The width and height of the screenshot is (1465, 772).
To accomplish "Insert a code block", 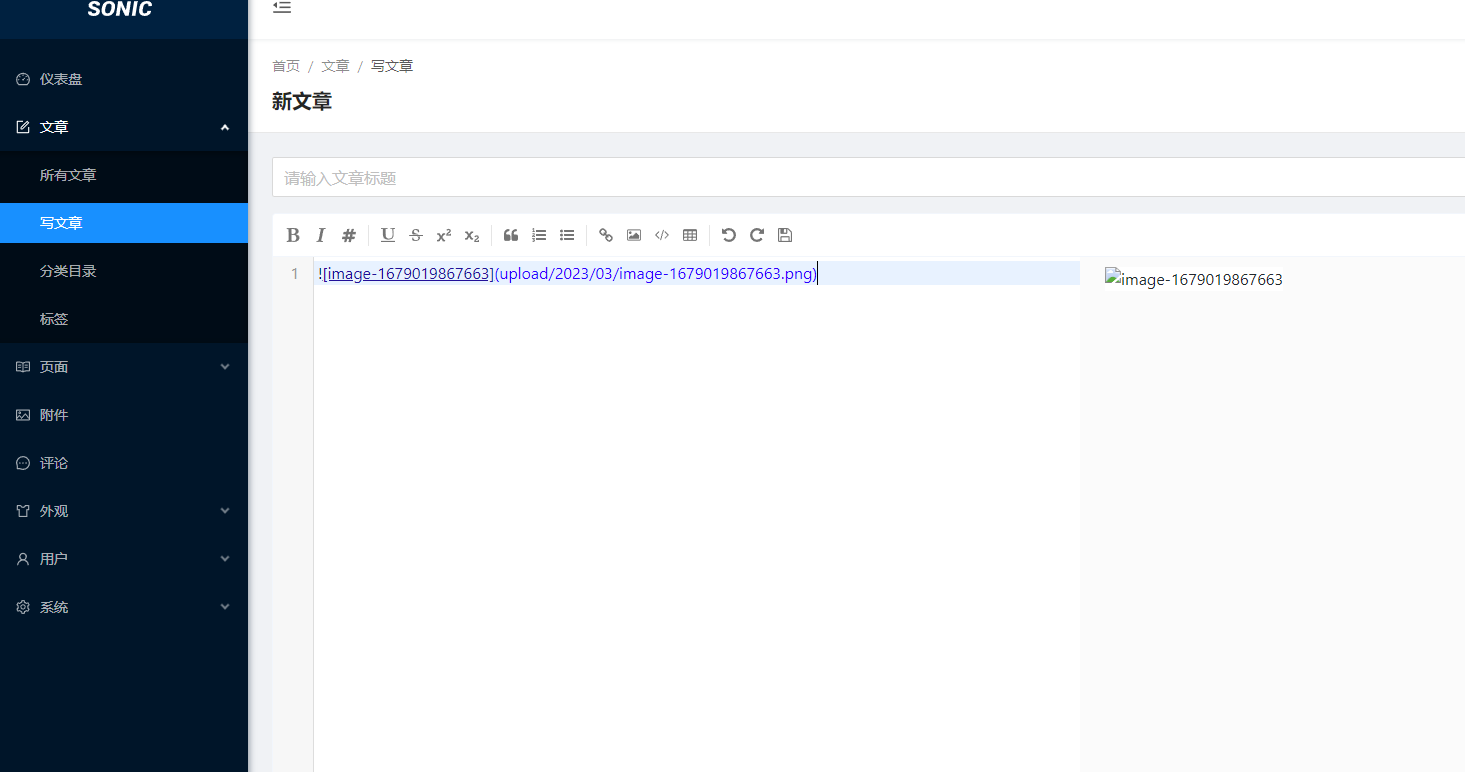I will tap(661, 234).
